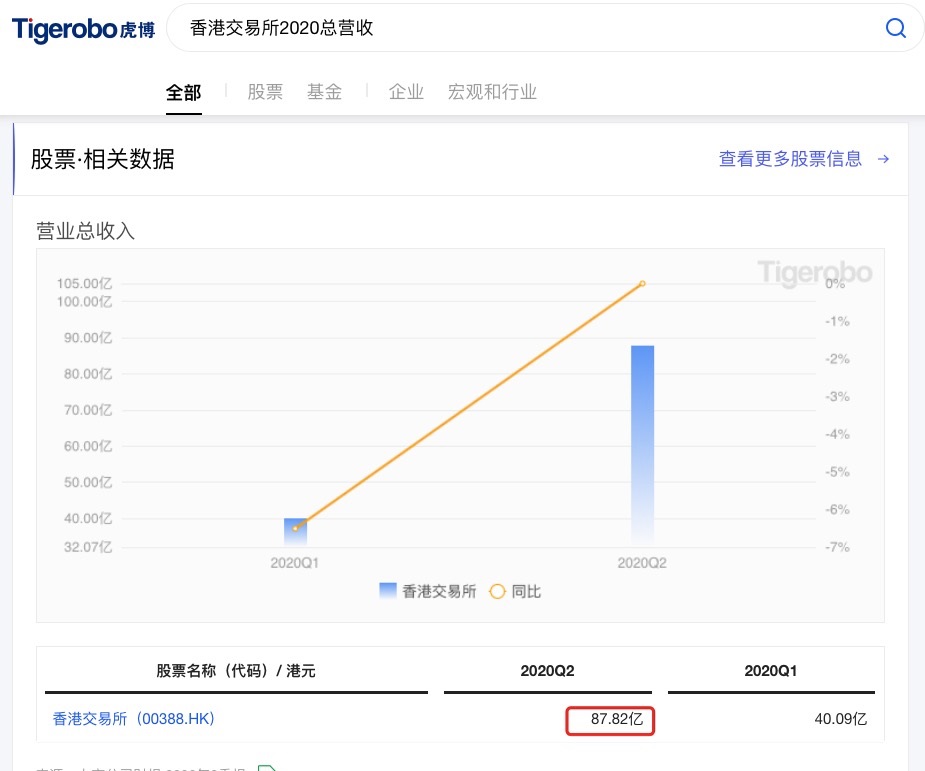Switch to the 股票 tab
The width and height of the screenshot is (925, 771).
pyautogui.click(x=265, y=92)
